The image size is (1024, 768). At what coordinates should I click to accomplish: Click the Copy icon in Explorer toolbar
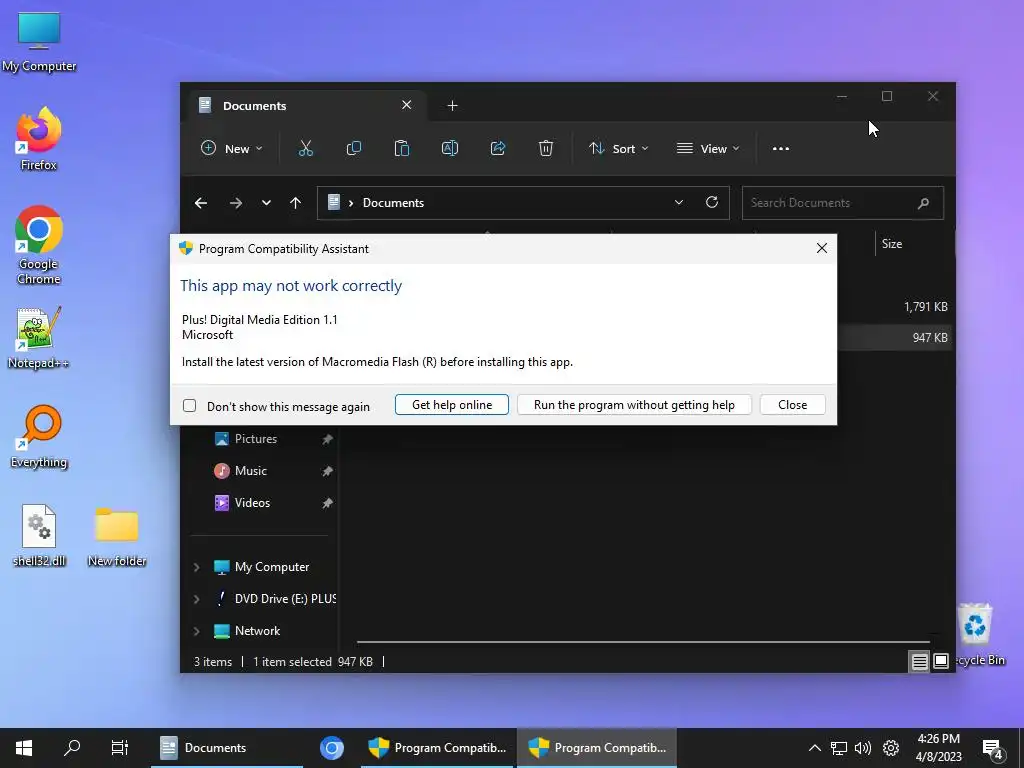(x=353, y=148)
